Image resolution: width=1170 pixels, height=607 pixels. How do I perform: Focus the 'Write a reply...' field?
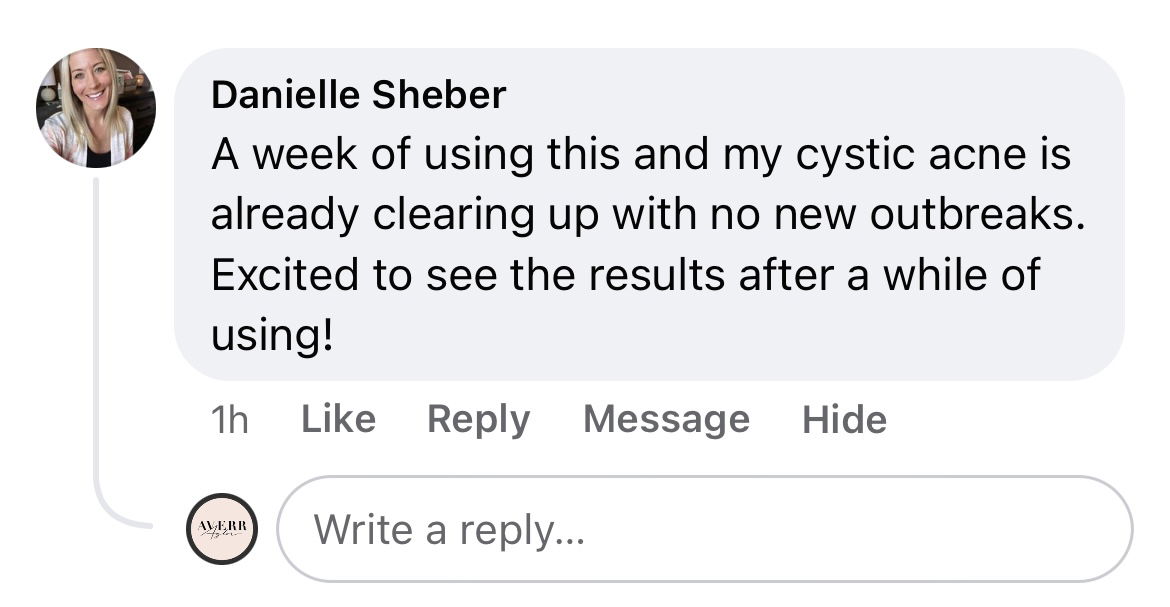tap(704, 529)
